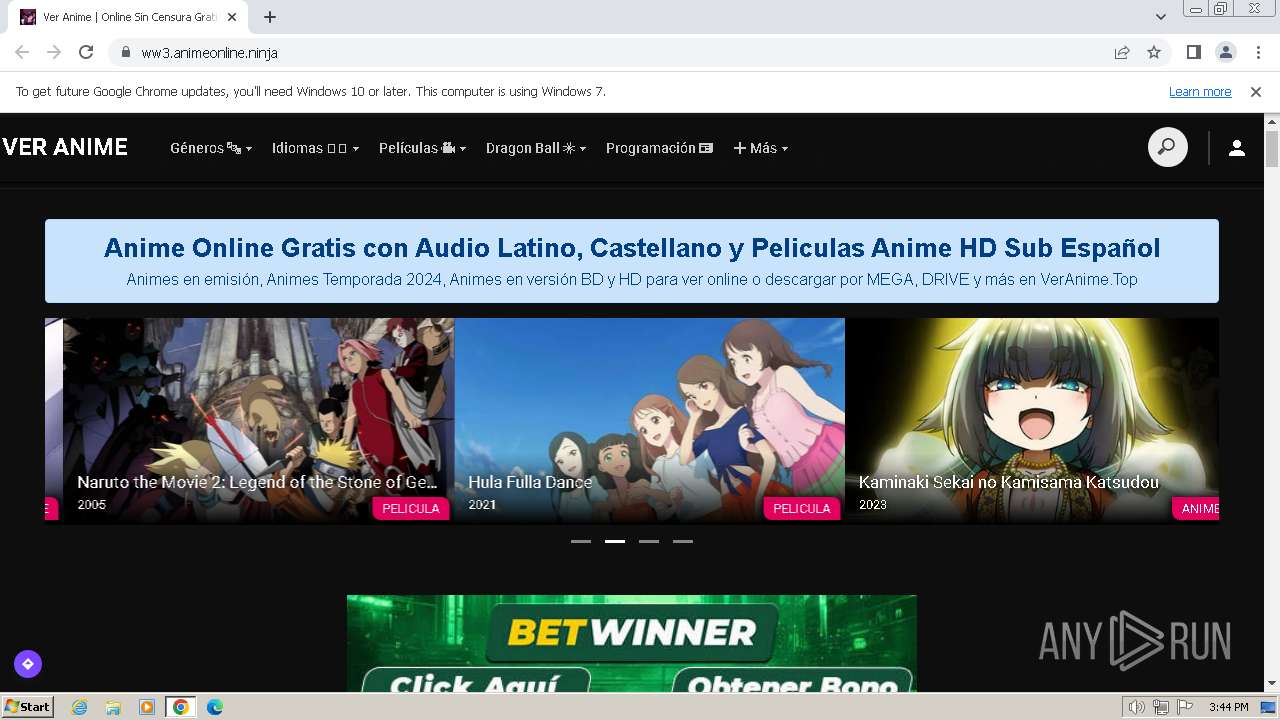Open the user account profile icon
The image size is (1280, 720).
1237,148
